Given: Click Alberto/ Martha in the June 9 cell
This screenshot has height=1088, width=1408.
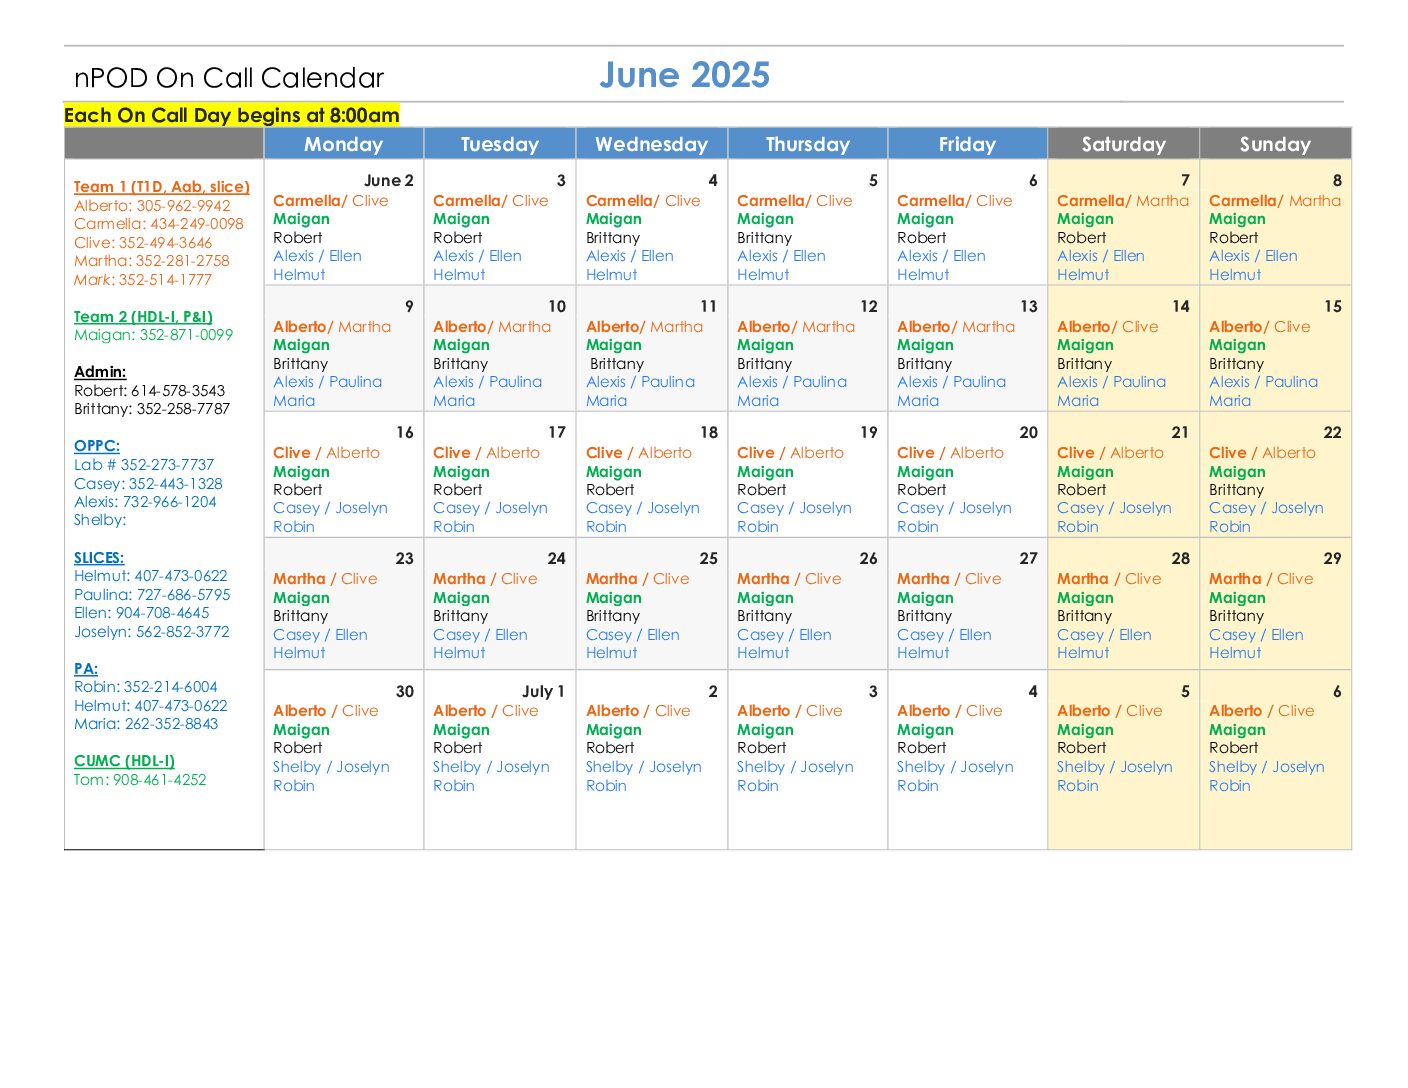Looking at the screenshot, I should point(332,327).
